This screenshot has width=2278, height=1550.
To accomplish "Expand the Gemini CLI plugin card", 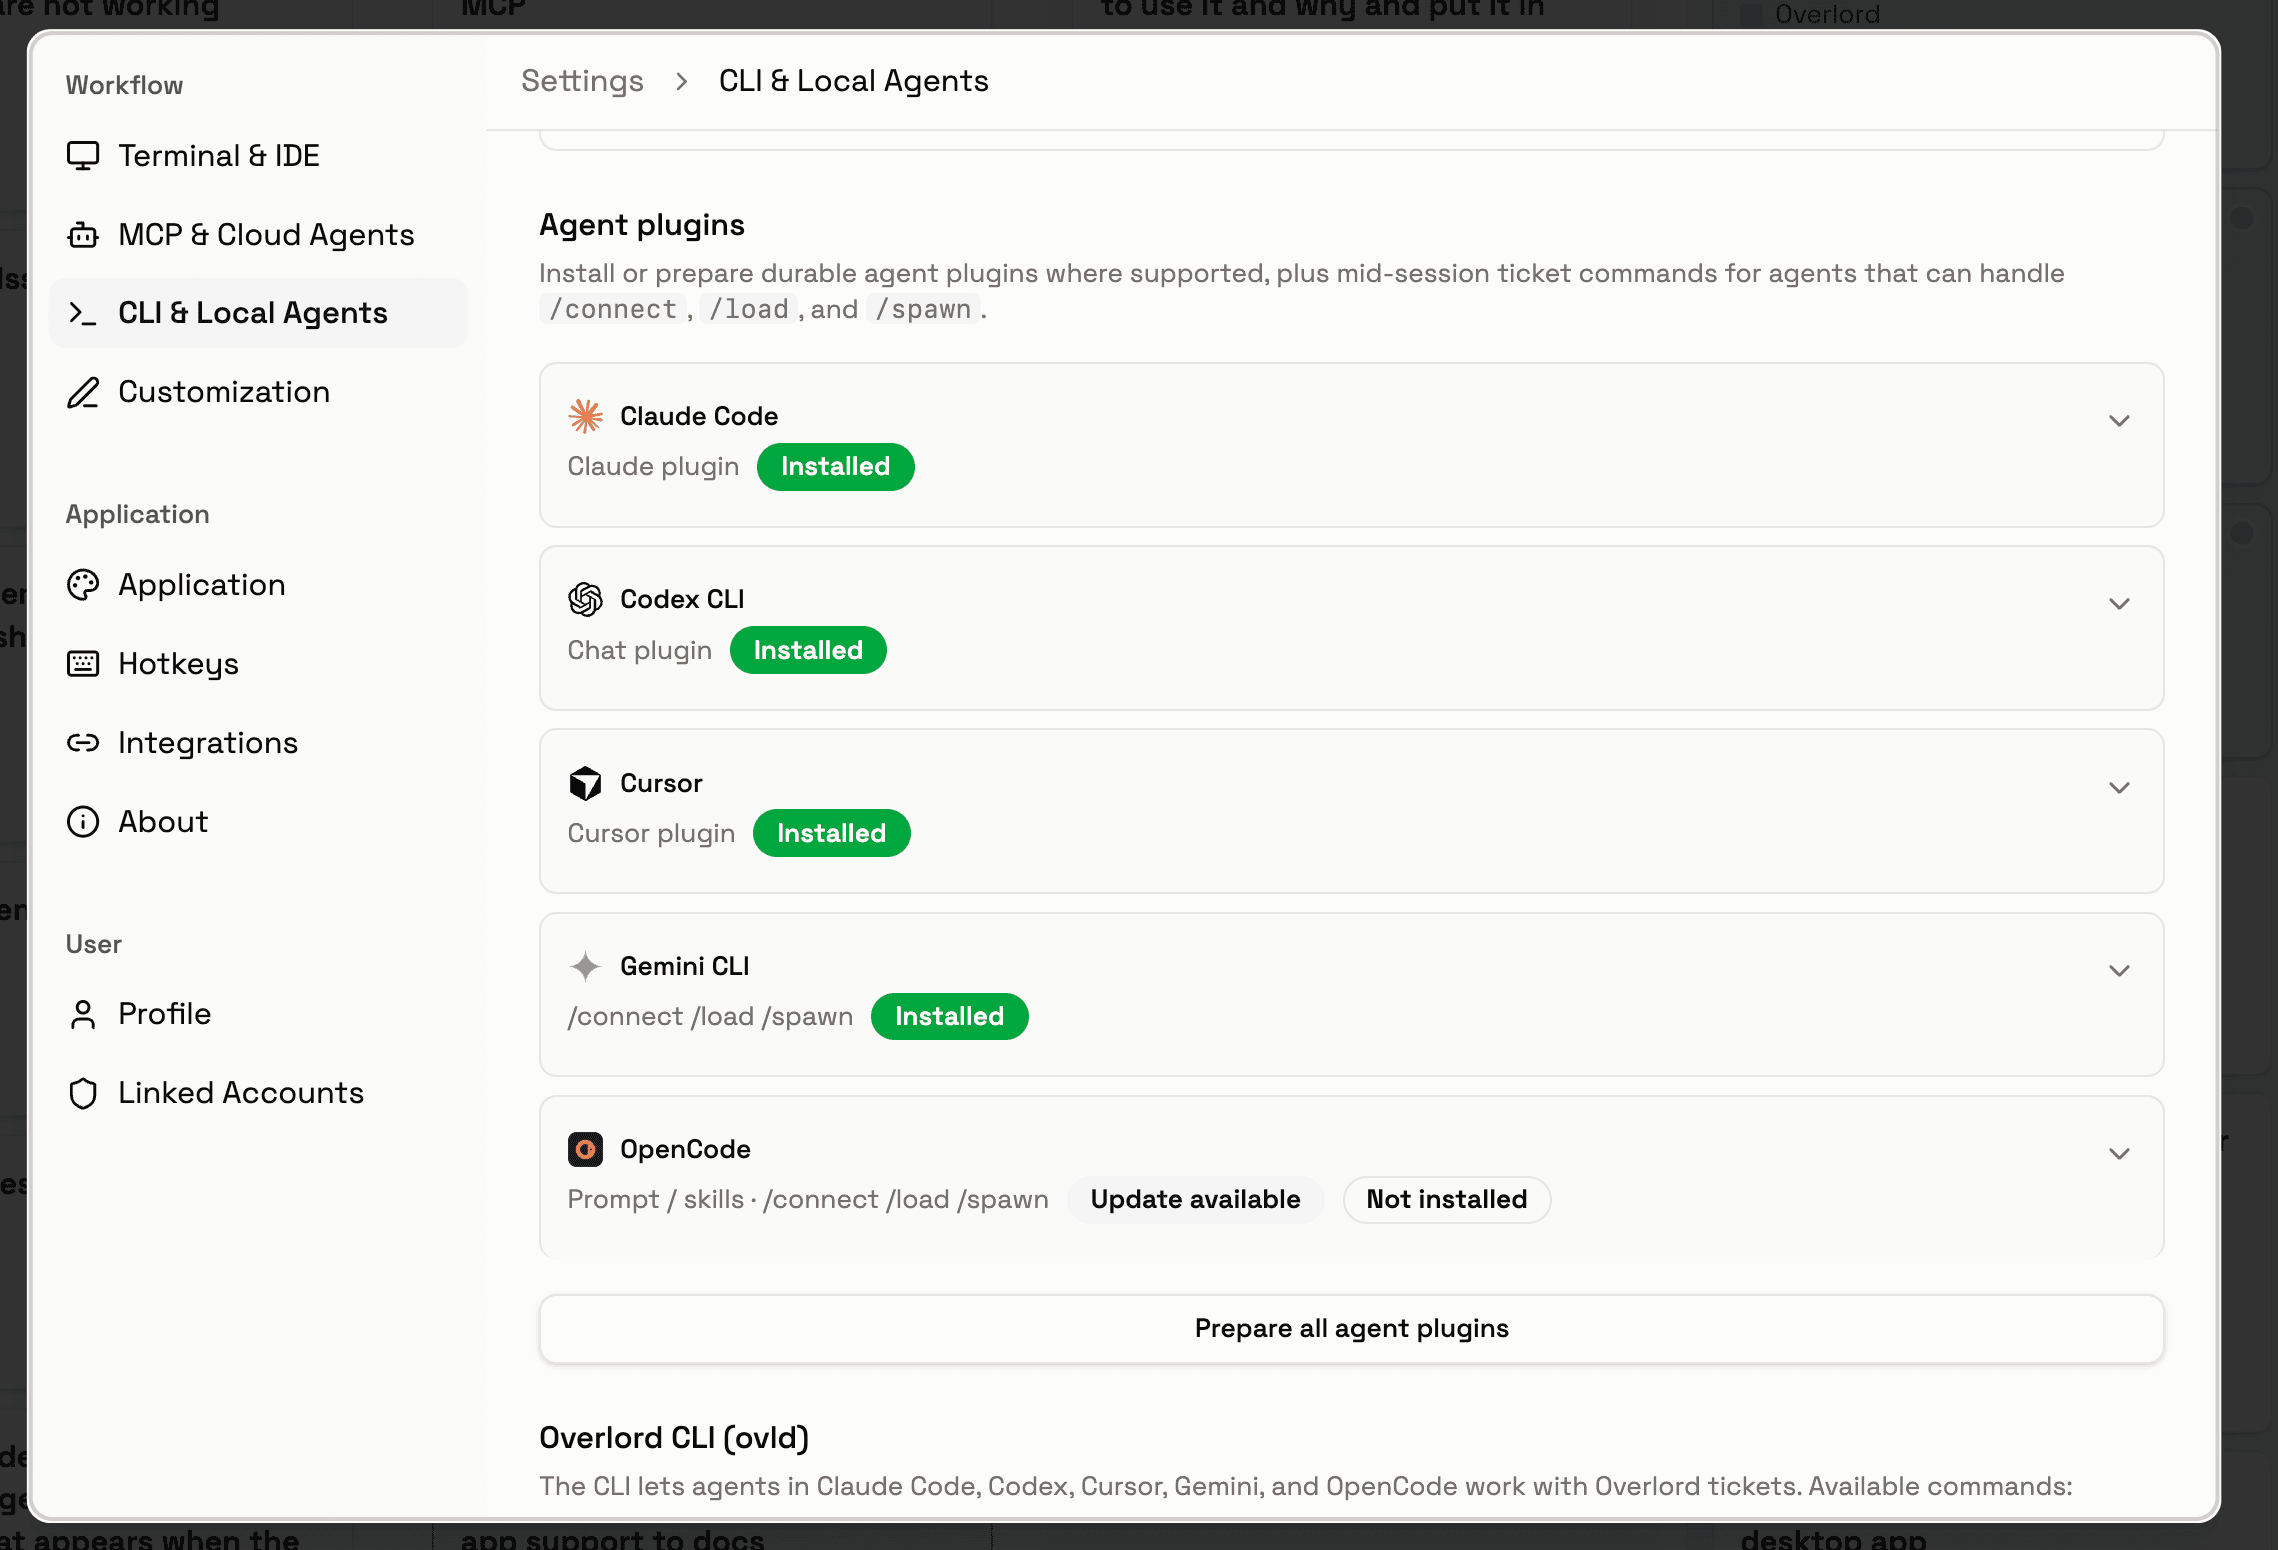I will pyautogui.click(x=2119, y=971).
